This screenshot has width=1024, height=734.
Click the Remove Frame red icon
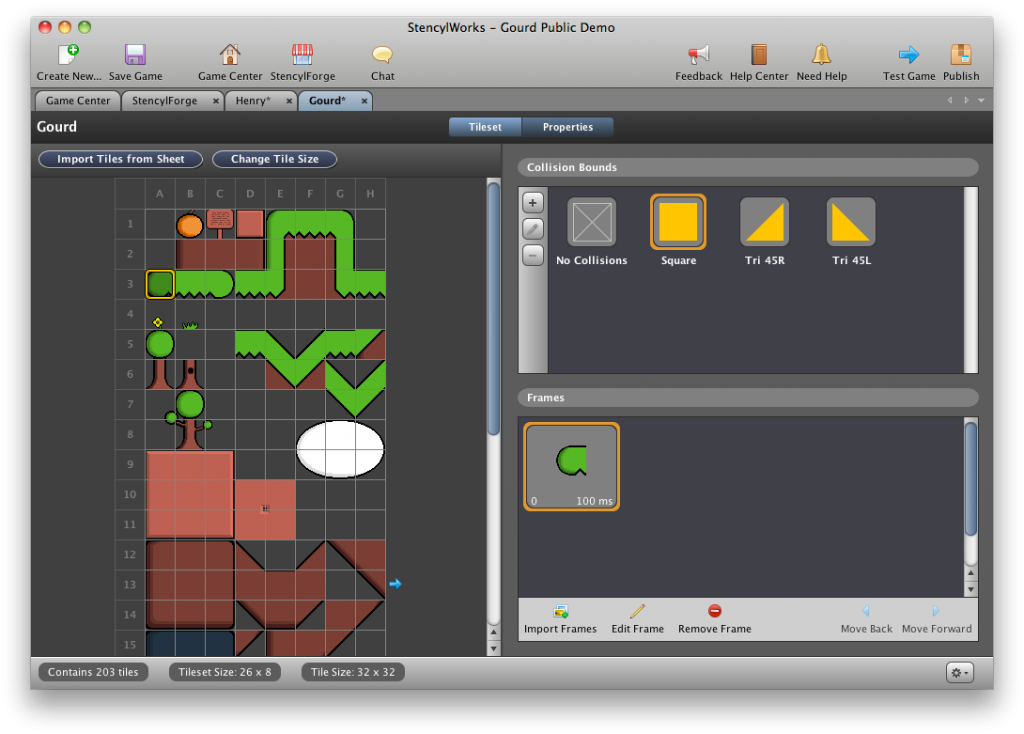(x=714, y=611)
